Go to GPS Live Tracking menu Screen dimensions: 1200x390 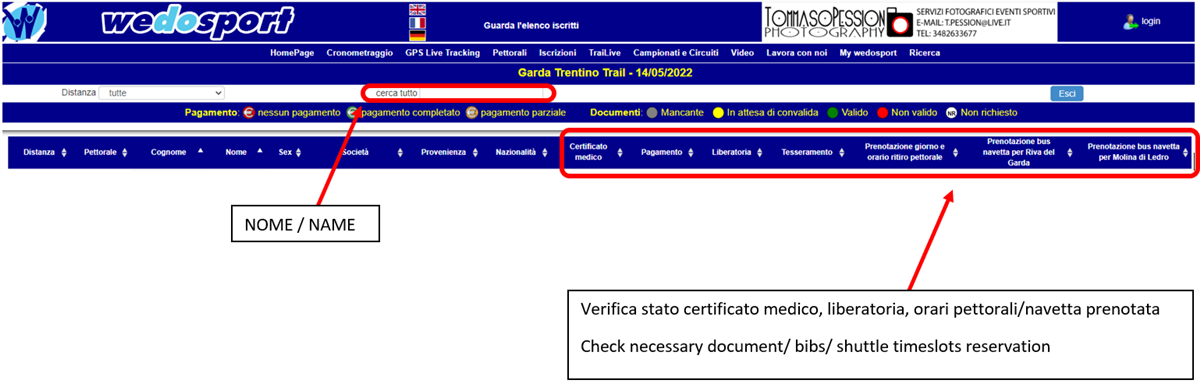tap(442, 52)
